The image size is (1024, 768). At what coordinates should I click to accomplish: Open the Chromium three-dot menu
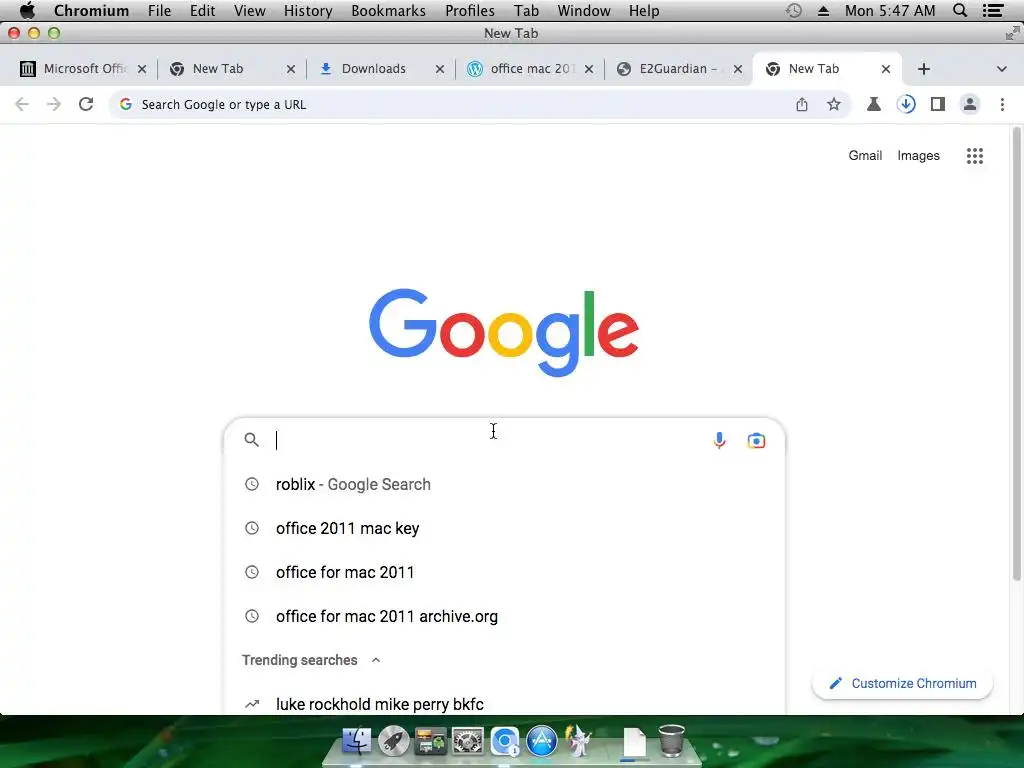(x=1002, y=104)
